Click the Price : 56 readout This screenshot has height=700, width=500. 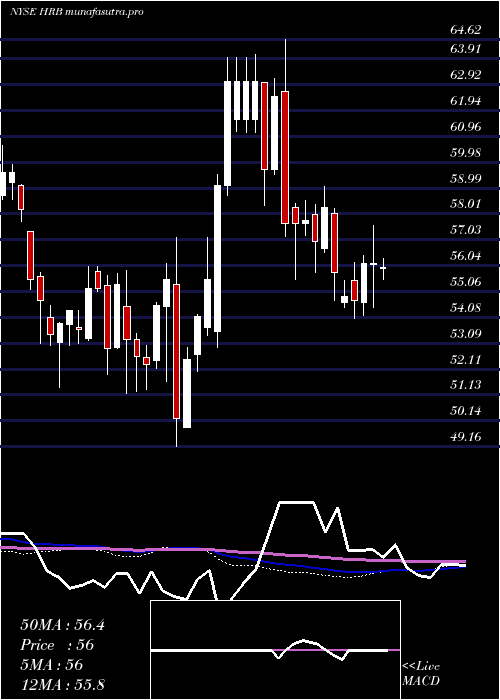tap(57, 645)
